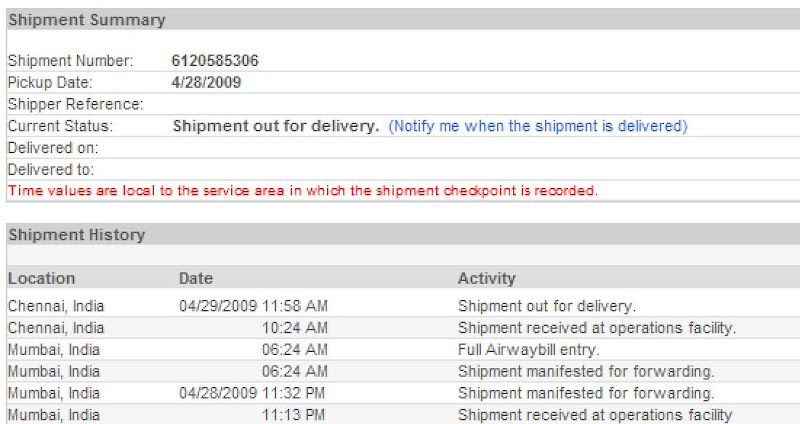This screenshot has height=424, width=800.
Task: Click Chennai, India location in first row
Action: click(56, 306)
